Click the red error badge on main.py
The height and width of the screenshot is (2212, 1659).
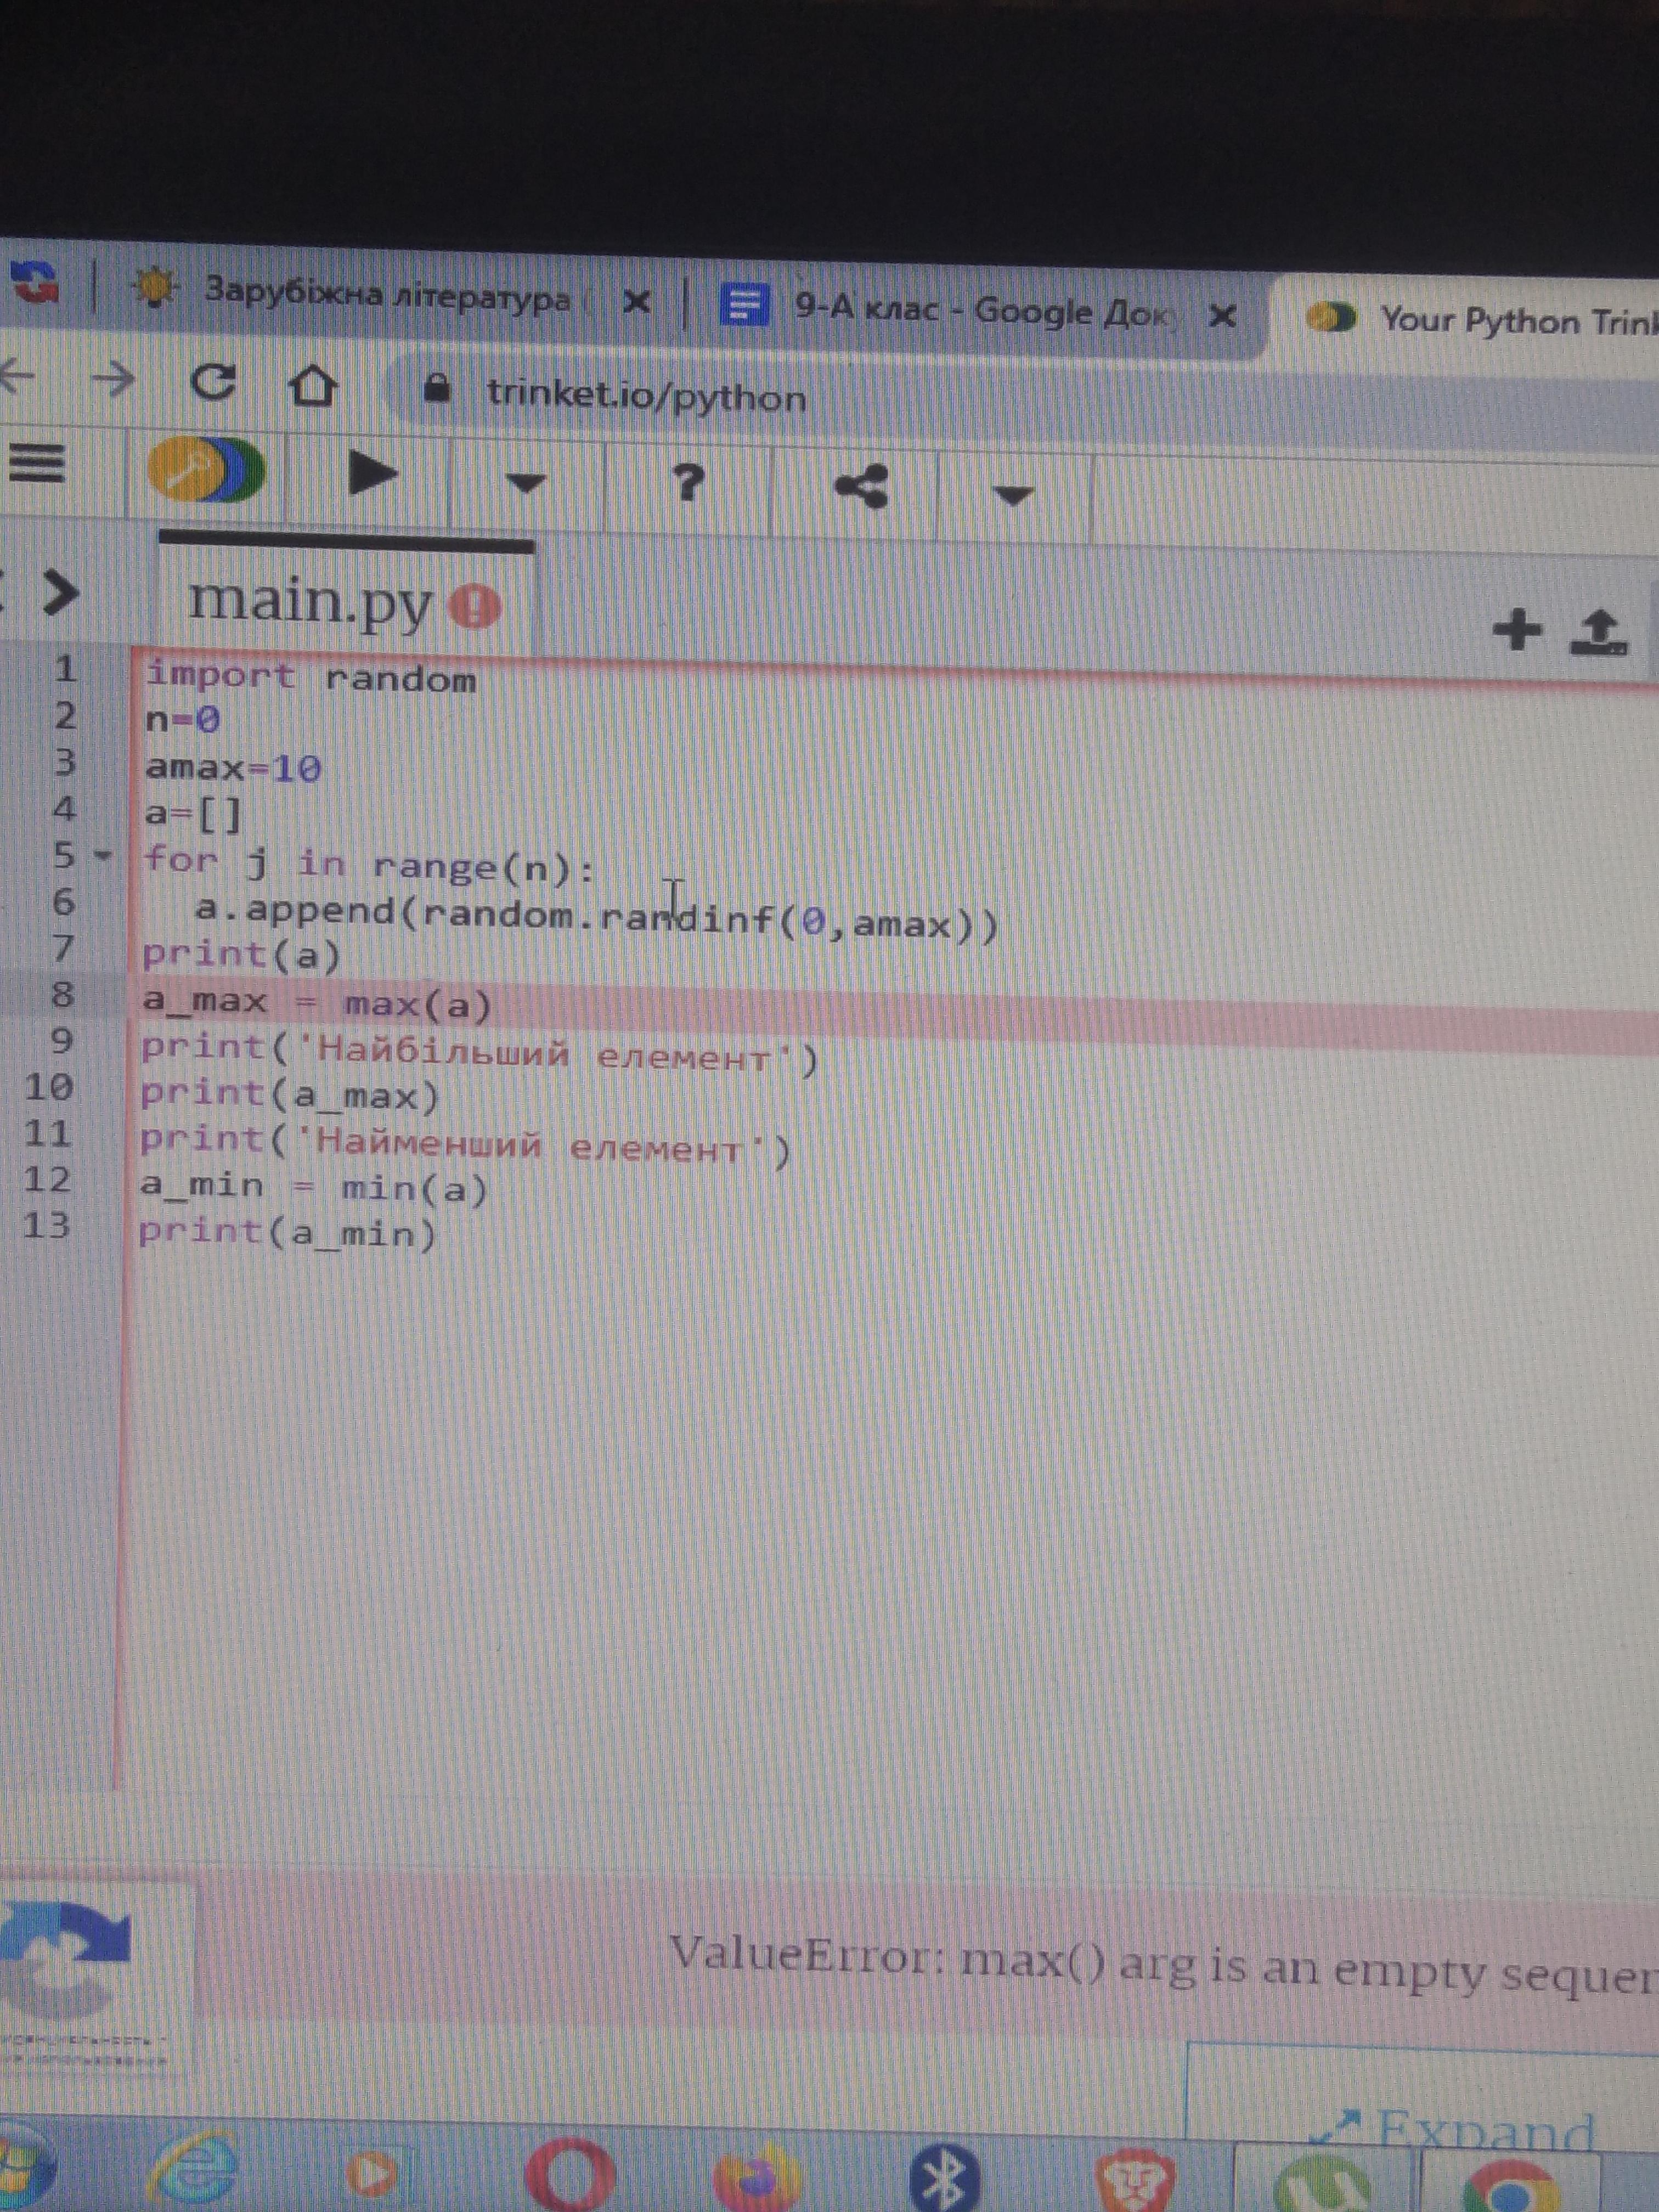click(x=475, y=606)
